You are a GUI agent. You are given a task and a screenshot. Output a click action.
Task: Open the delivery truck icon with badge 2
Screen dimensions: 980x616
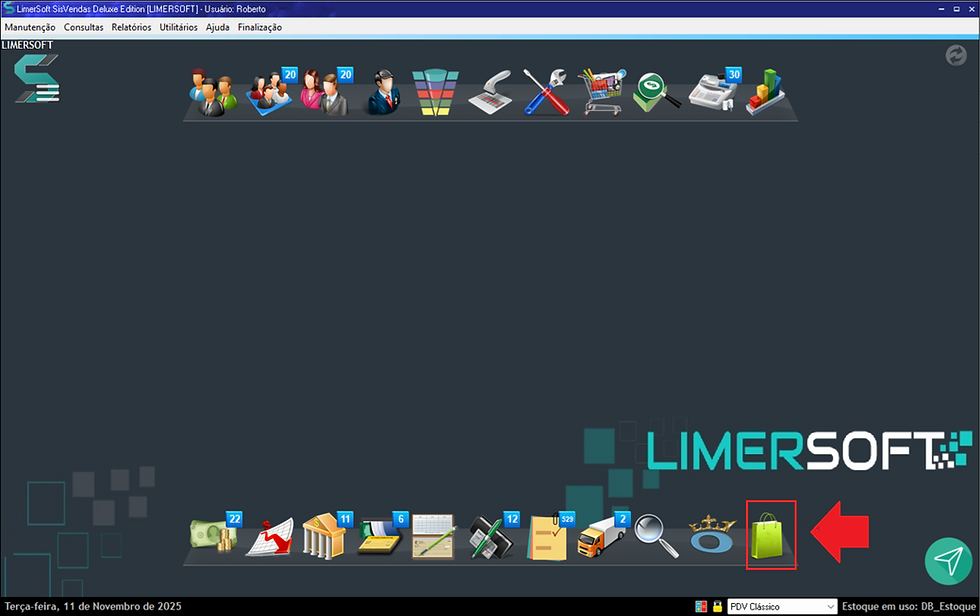pos(603,535)
